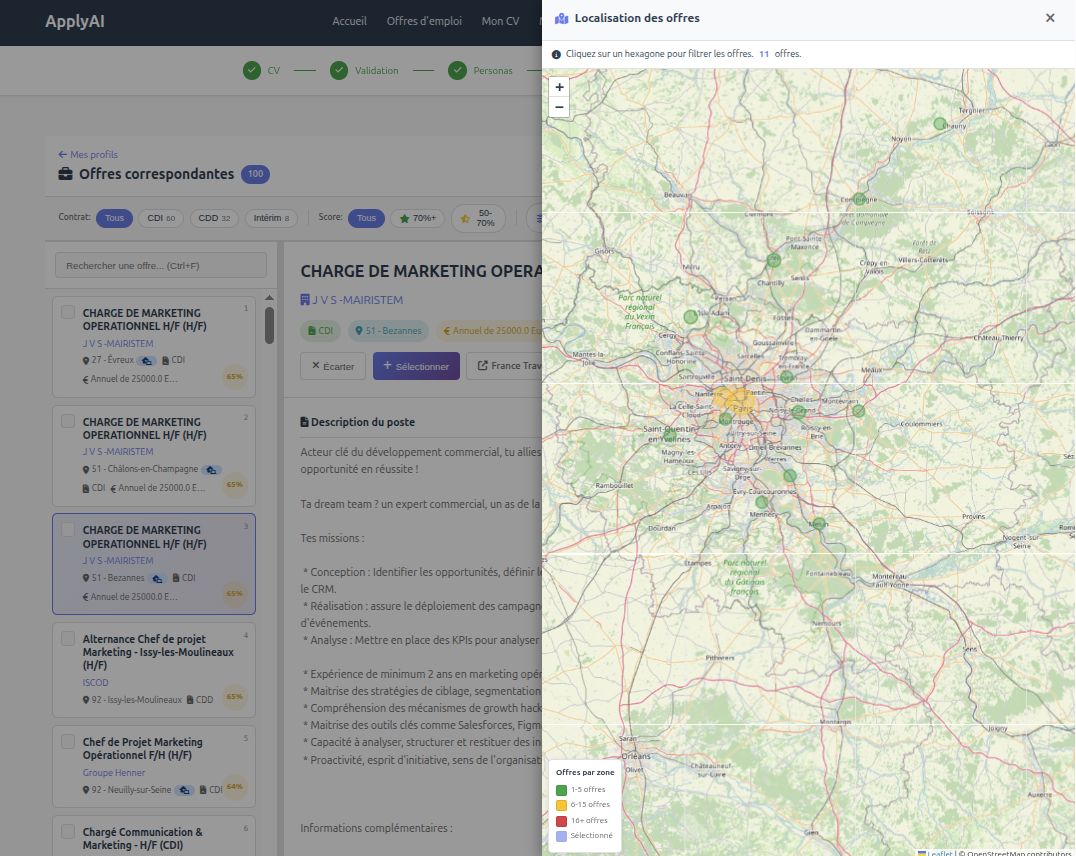
Task: Click the map zoom-out minus icon
Action: tap(559, 107)
